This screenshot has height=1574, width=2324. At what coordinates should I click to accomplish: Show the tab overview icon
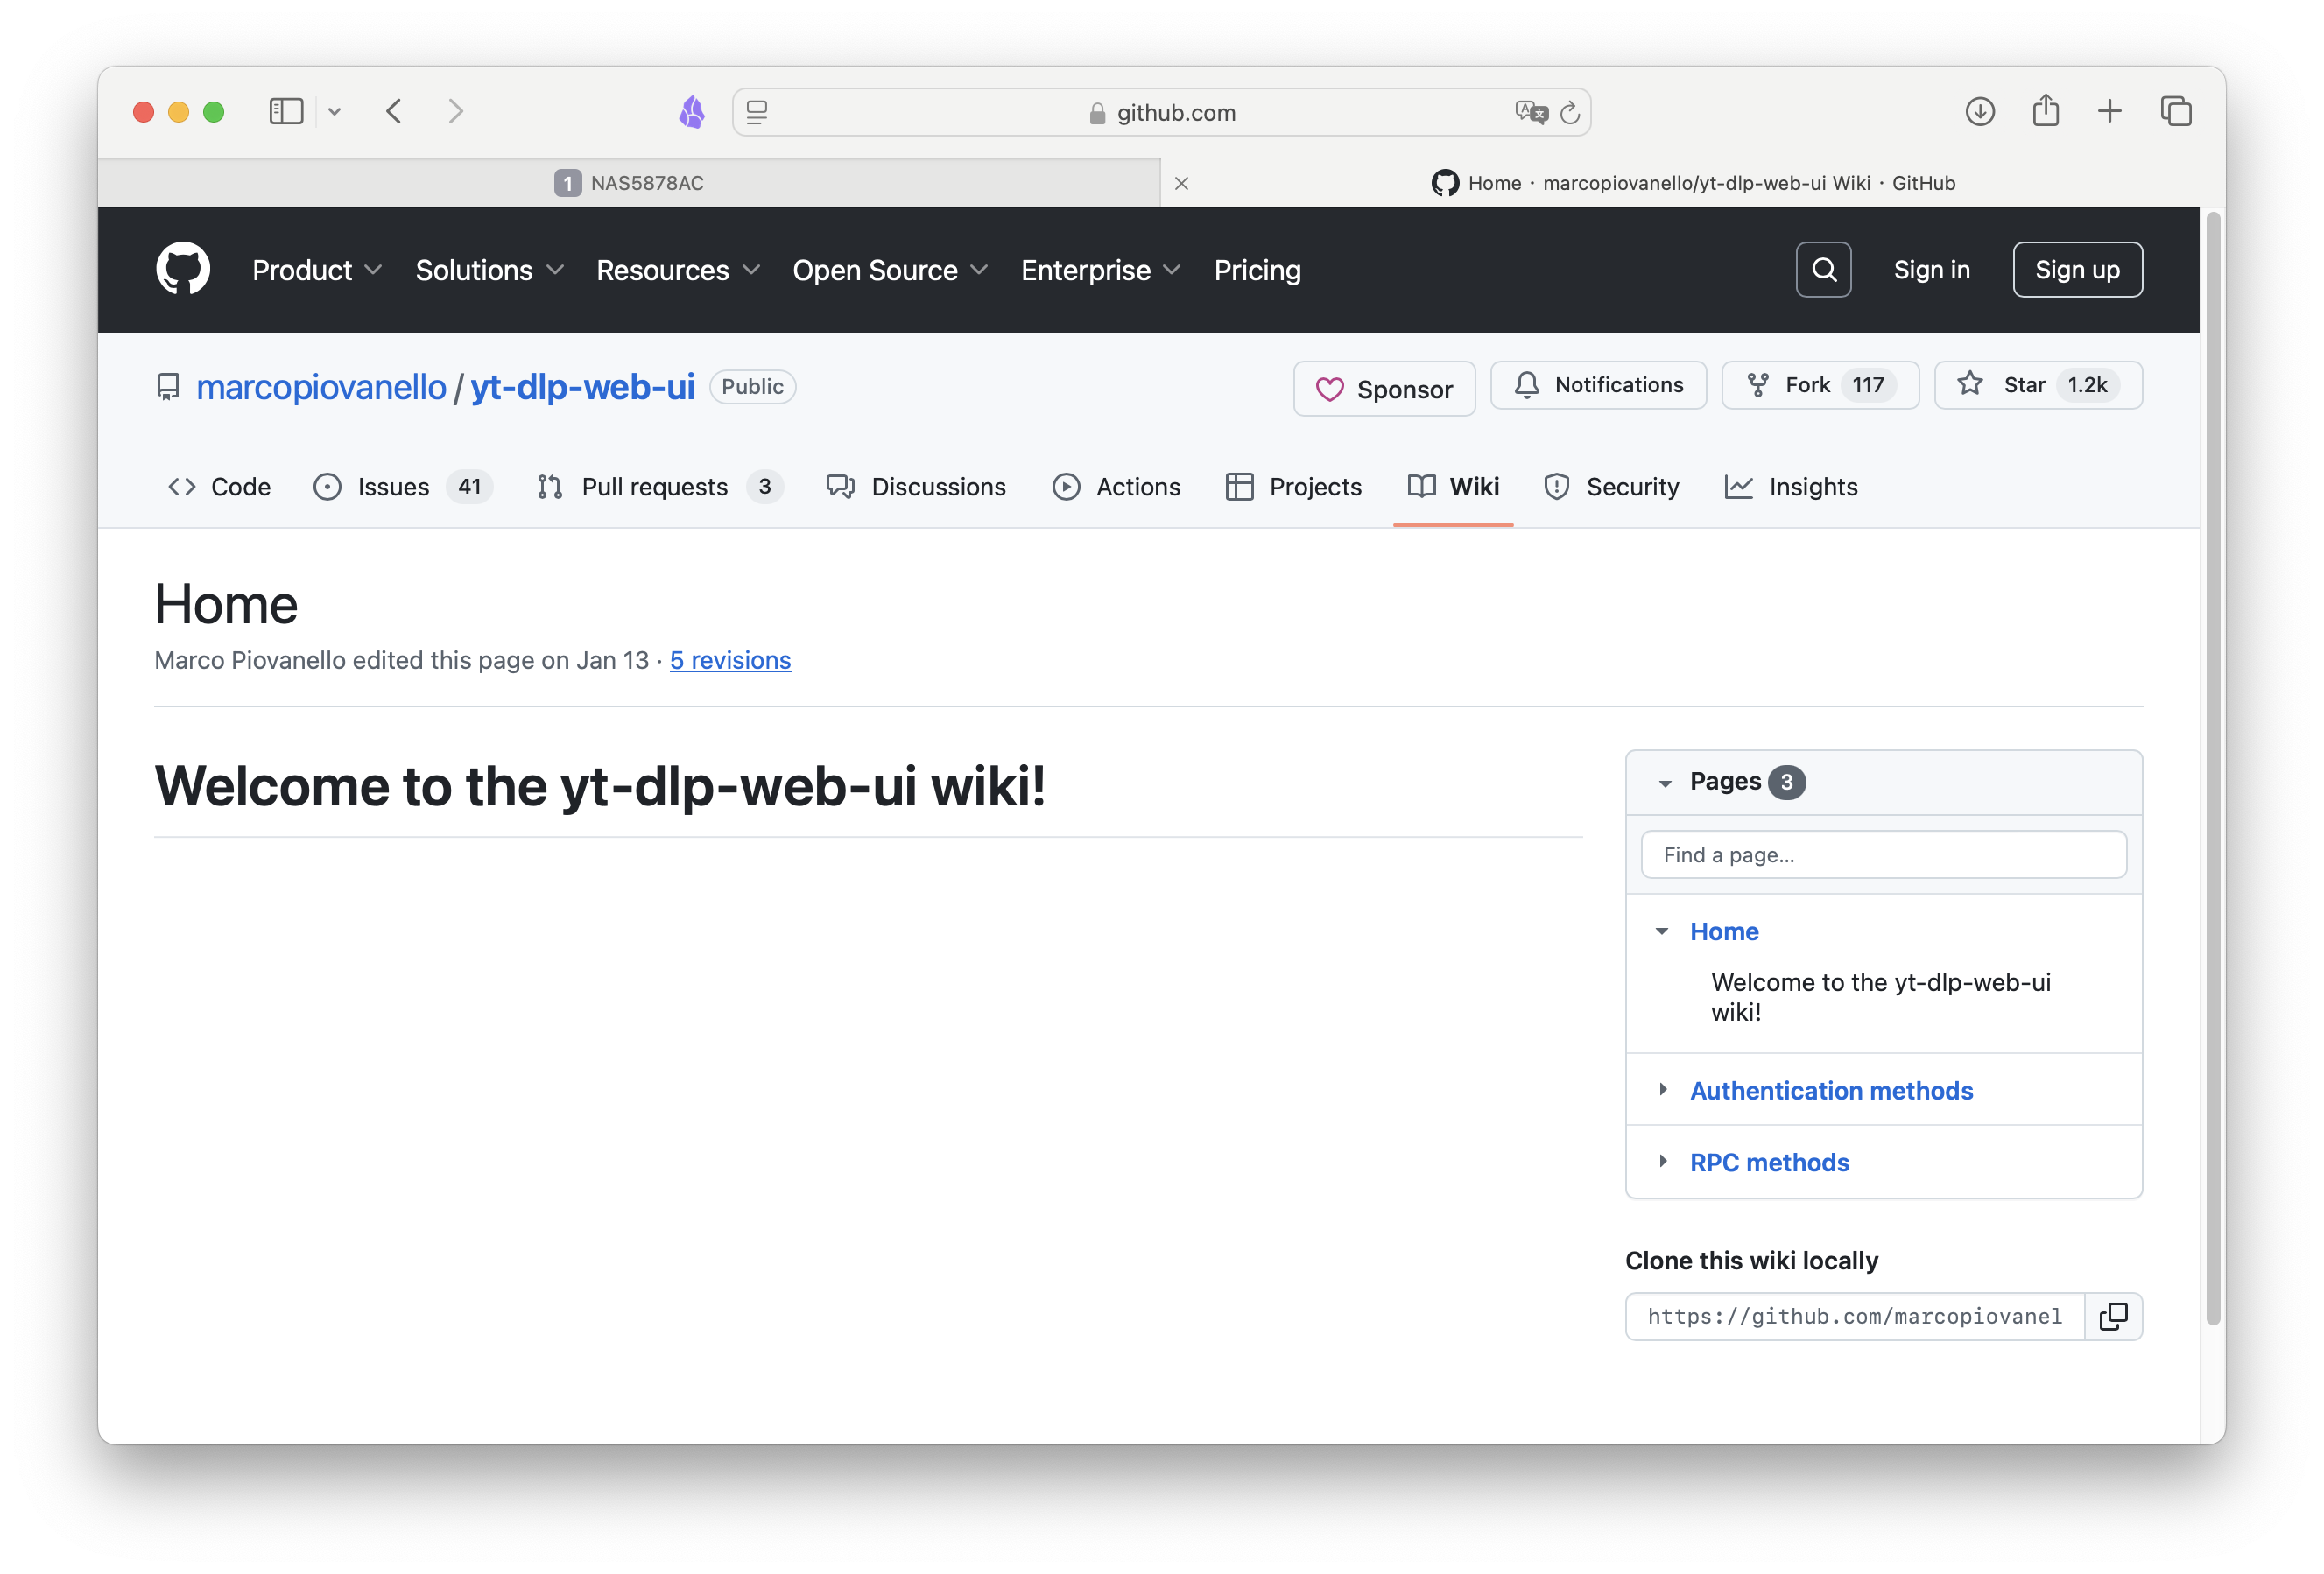2175,111
